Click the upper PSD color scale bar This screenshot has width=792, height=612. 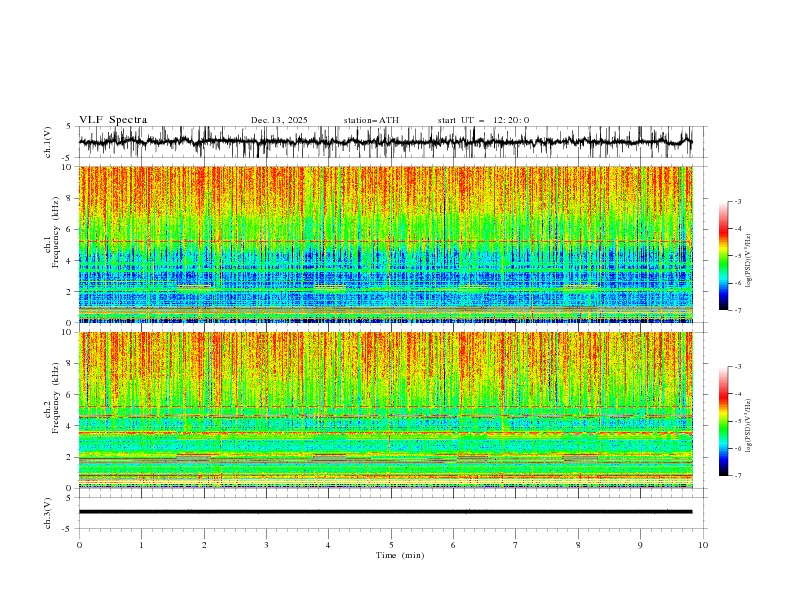pyautogui.click(x=723, y=256)
